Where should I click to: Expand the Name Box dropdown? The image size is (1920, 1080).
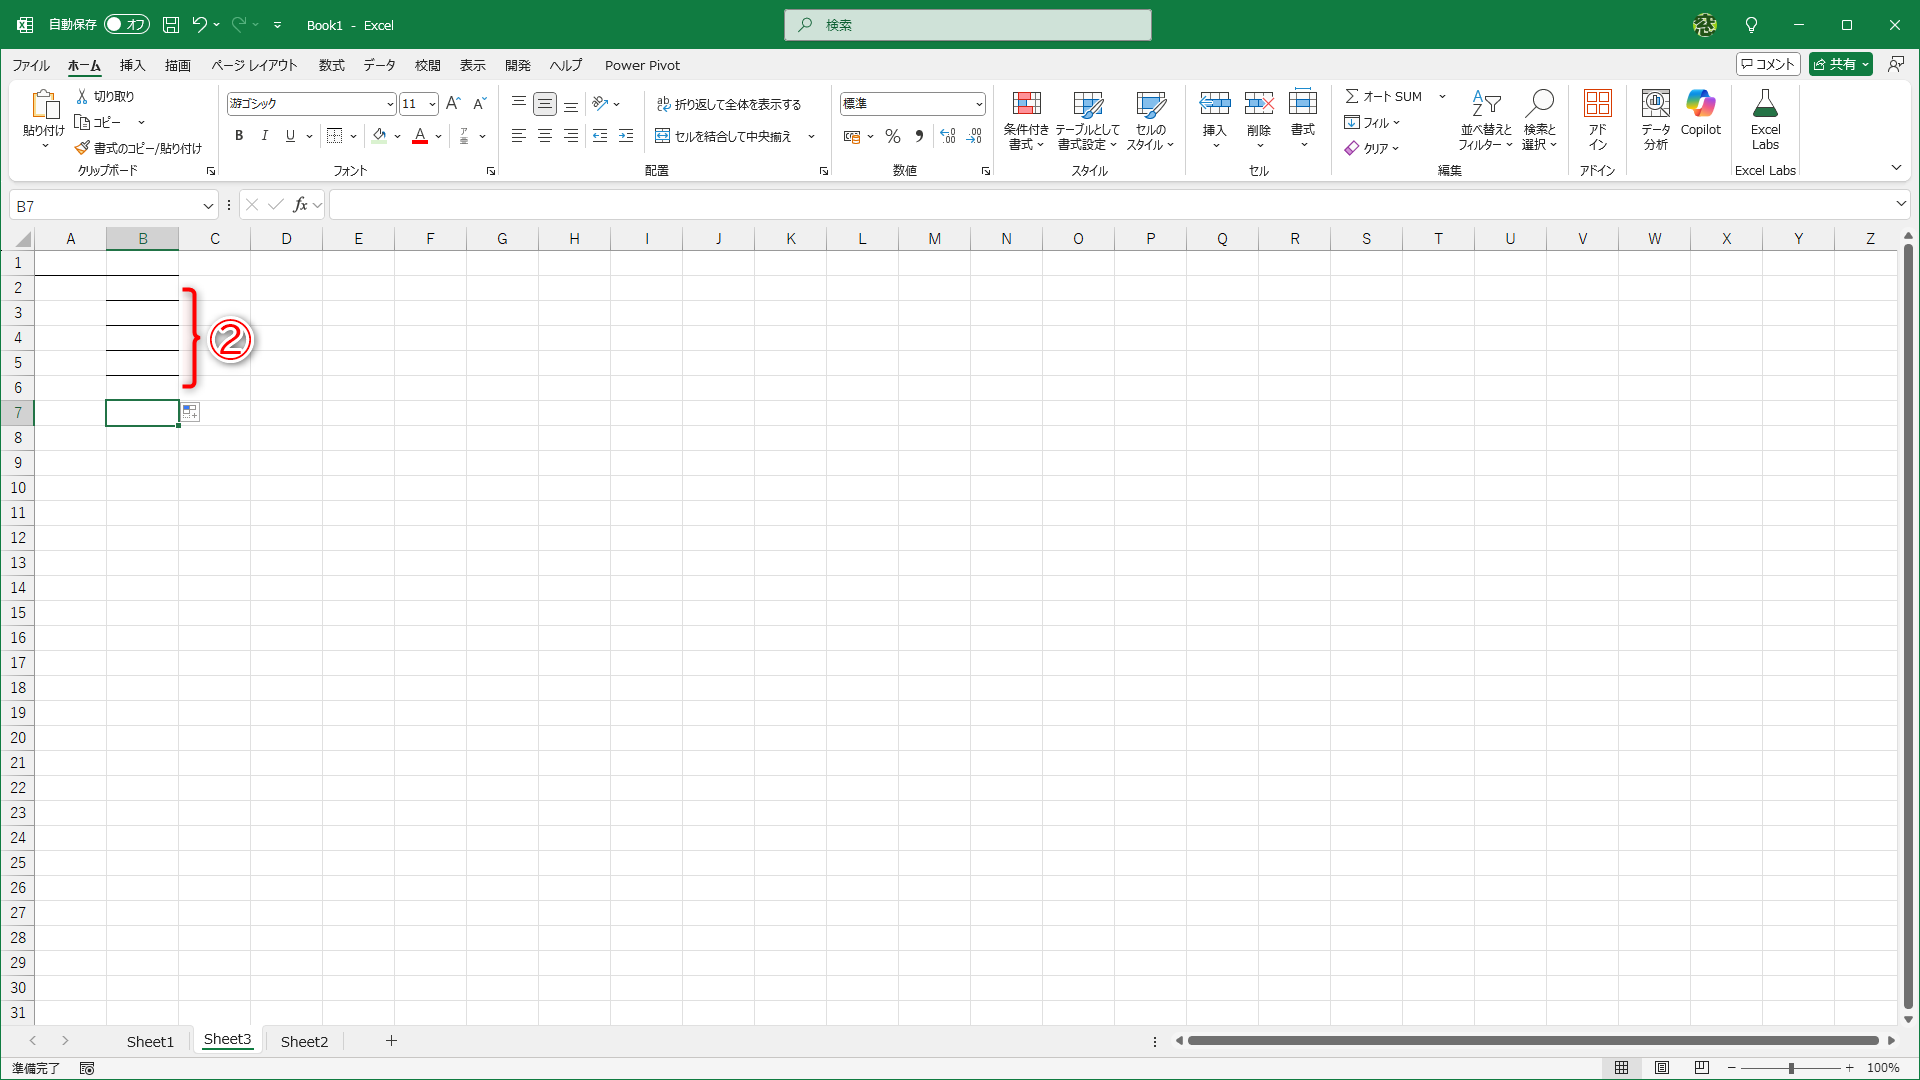[208, 206]
